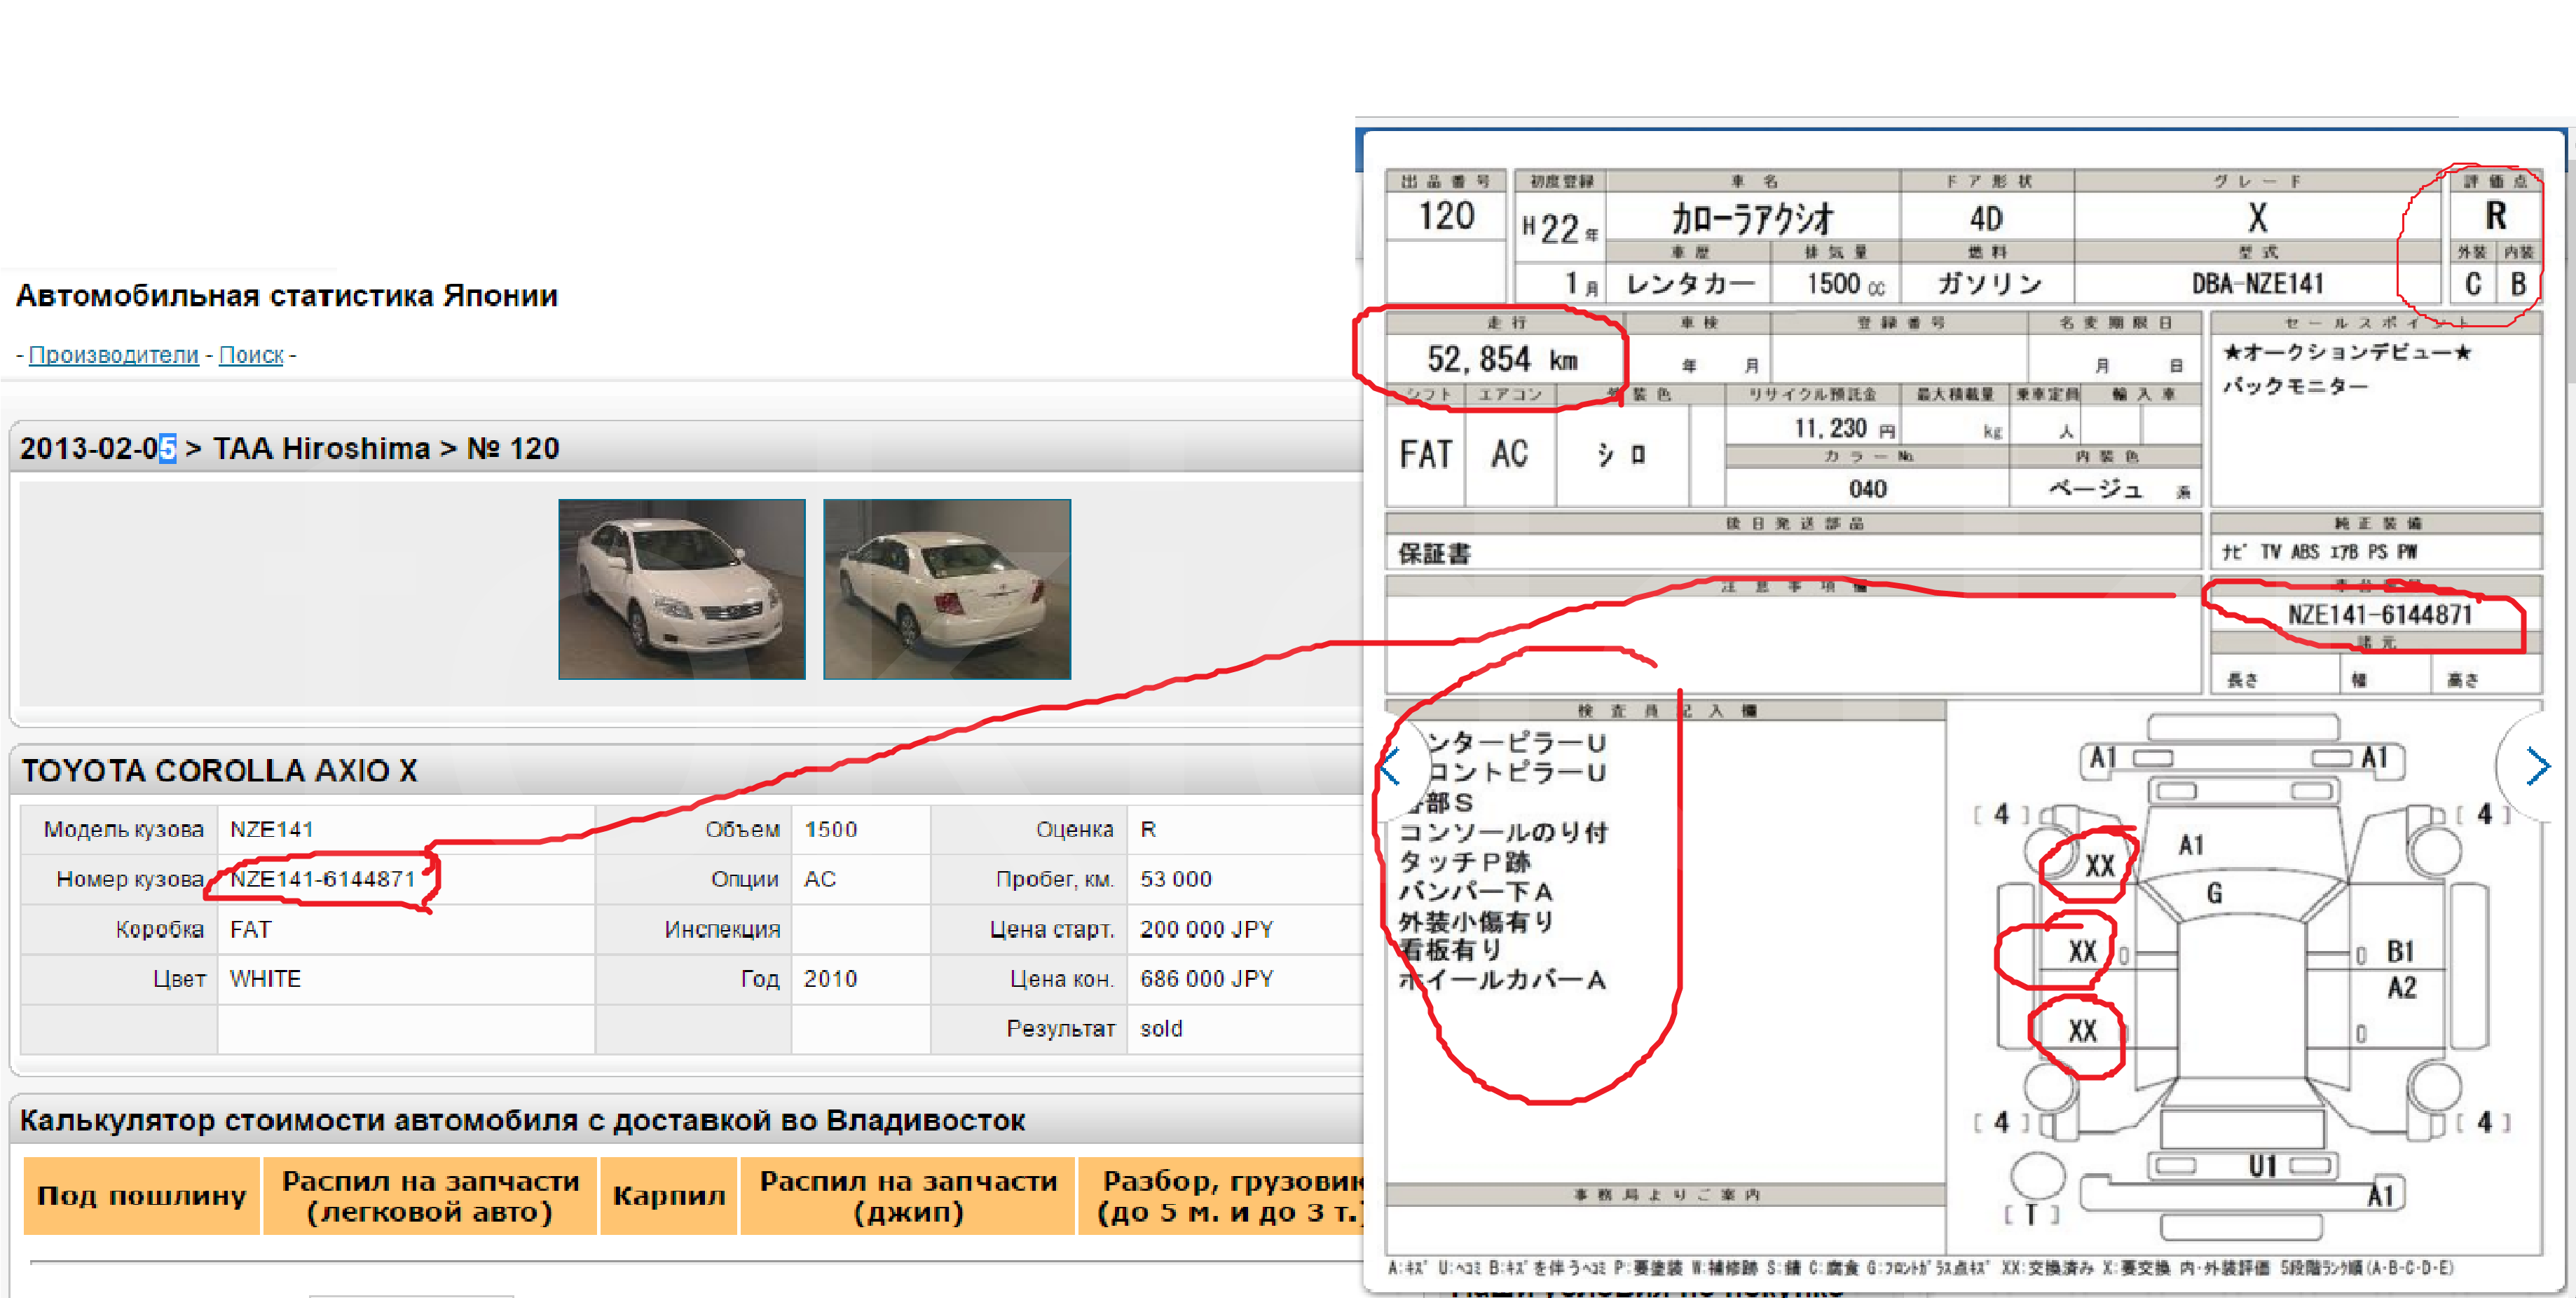Click chassis NZE141-6144871 on auction sheet
This screenshot has width=2576, height=1298.
click(x=2379, y=615)
